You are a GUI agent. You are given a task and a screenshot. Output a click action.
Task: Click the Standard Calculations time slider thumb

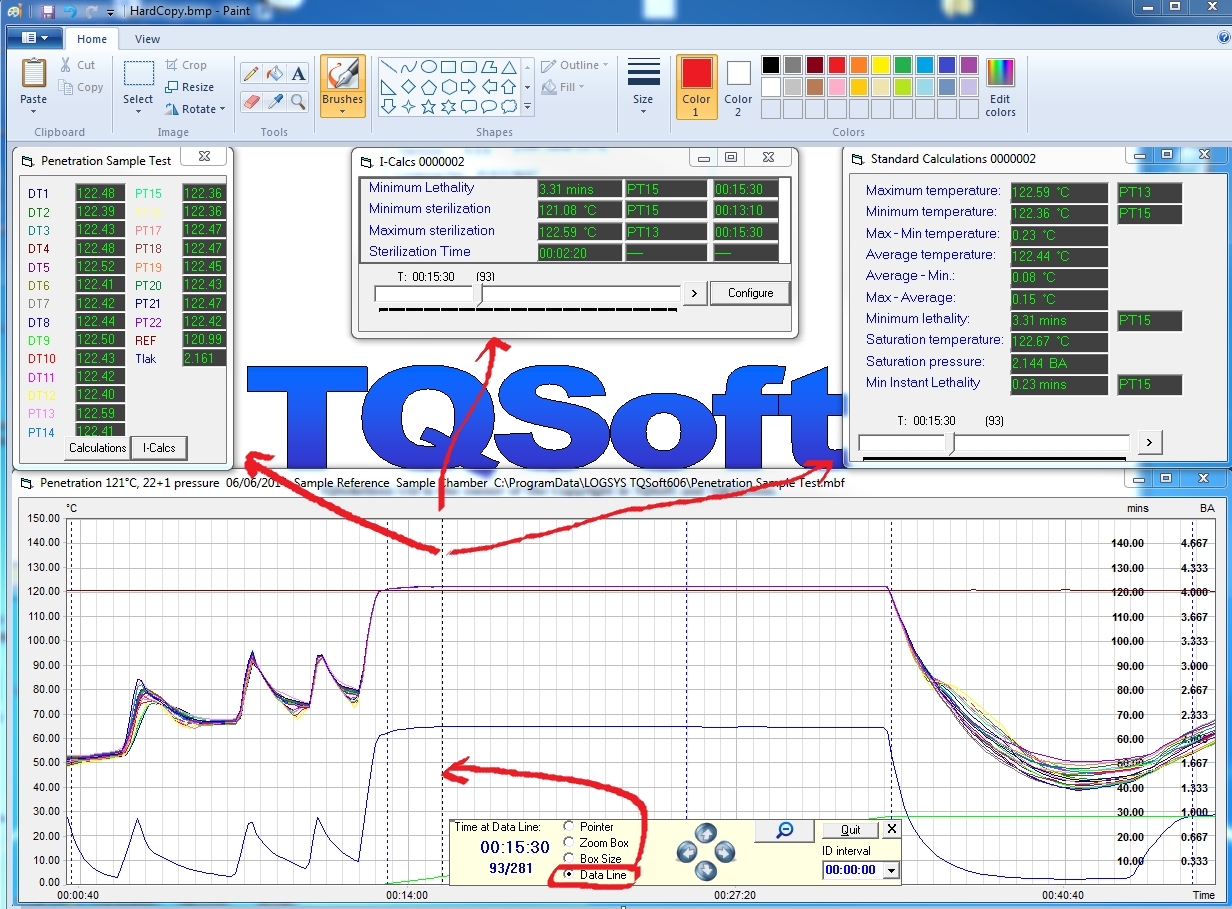click(950, 442)
